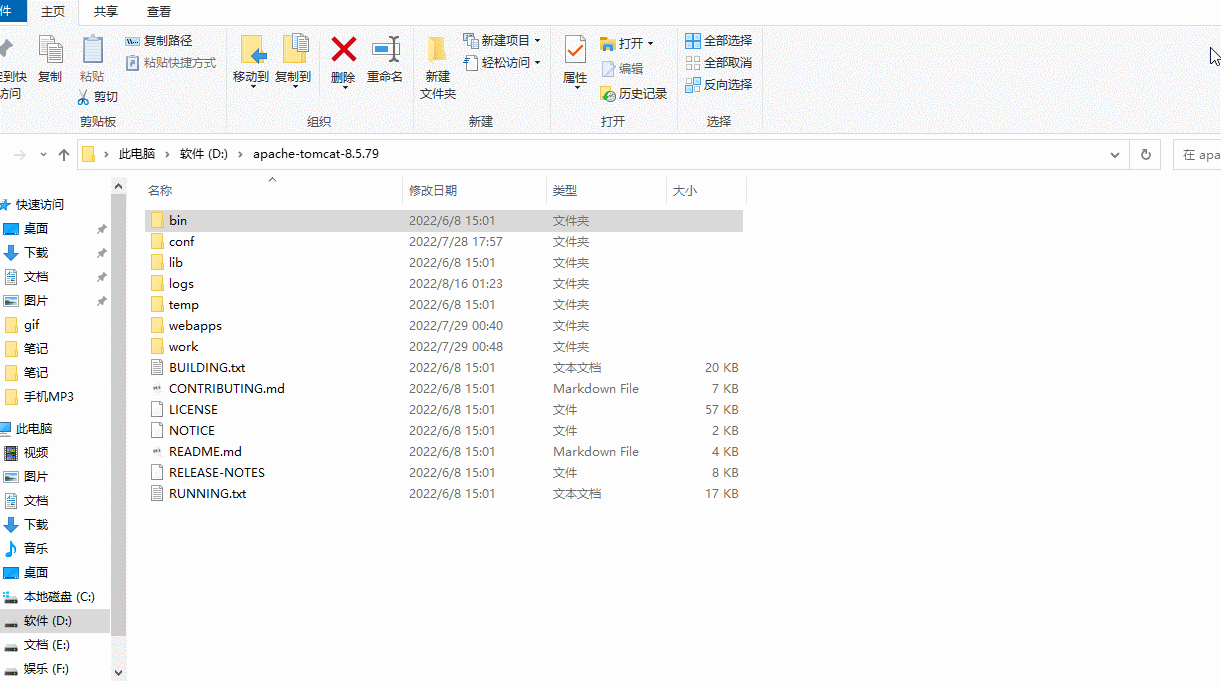Open the gif folder in sidebar
The height and width of the screenshot is (687, 1221).
coord(32,324)
